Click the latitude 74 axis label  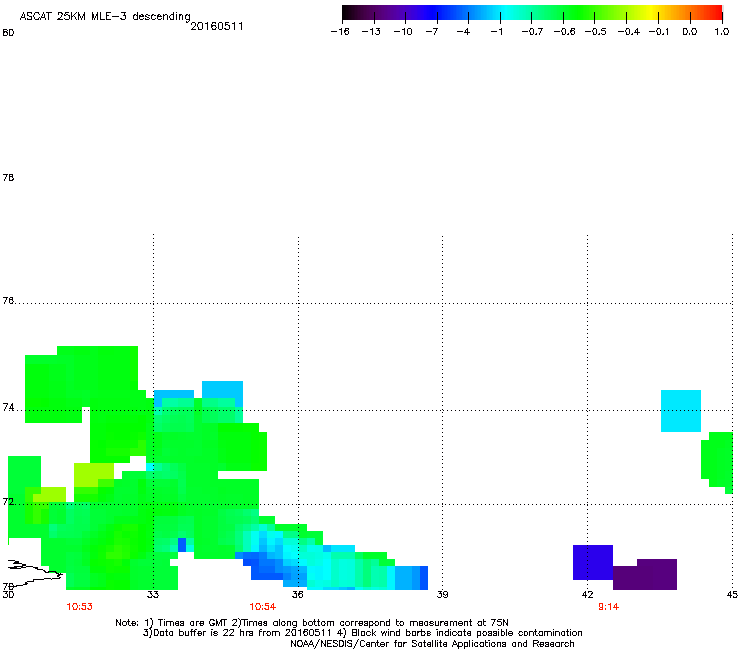point(8,407)
